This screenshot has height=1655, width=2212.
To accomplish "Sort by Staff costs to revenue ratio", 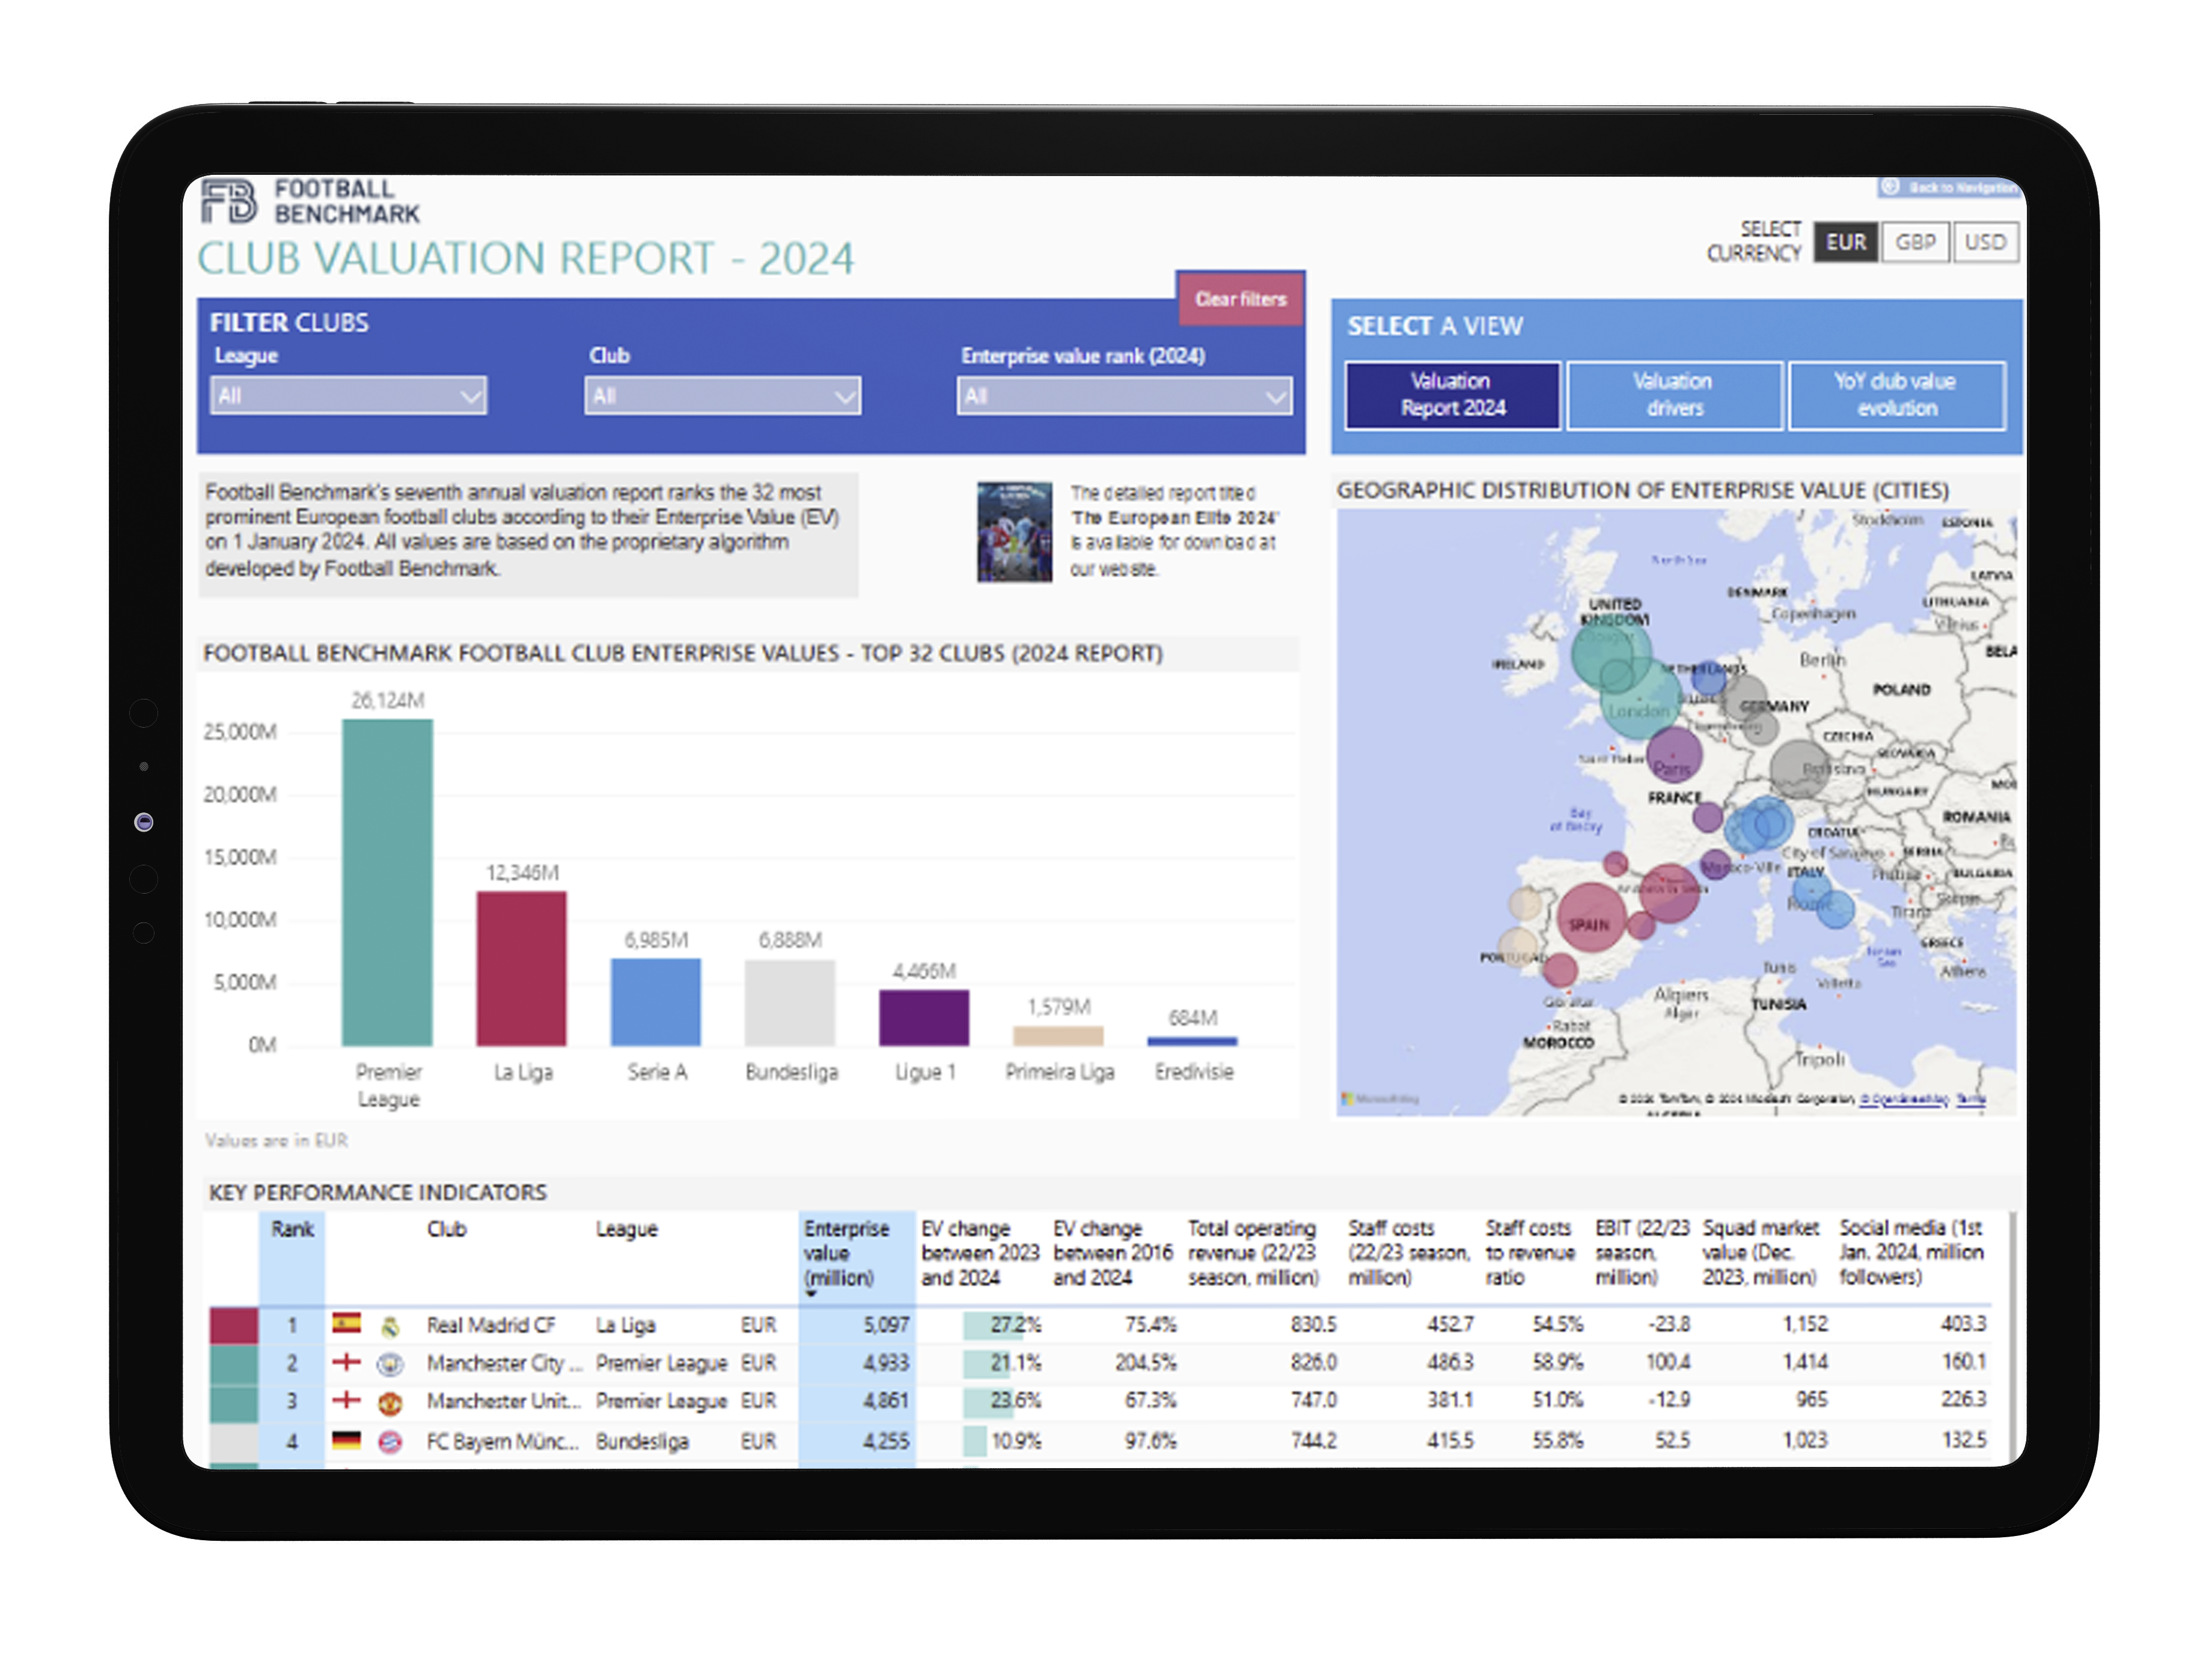I will [x=1530, y=1253].
